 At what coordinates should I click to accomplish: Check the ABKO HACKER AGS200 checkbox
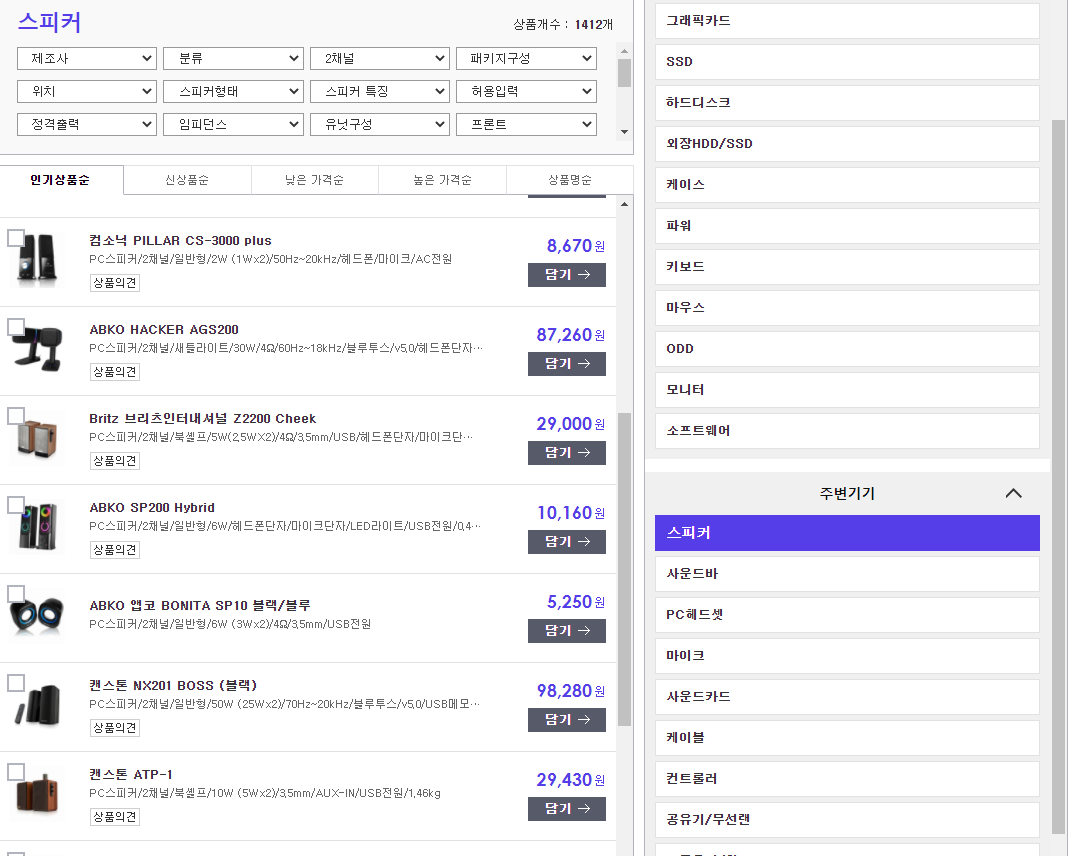(x=16, y=327)
